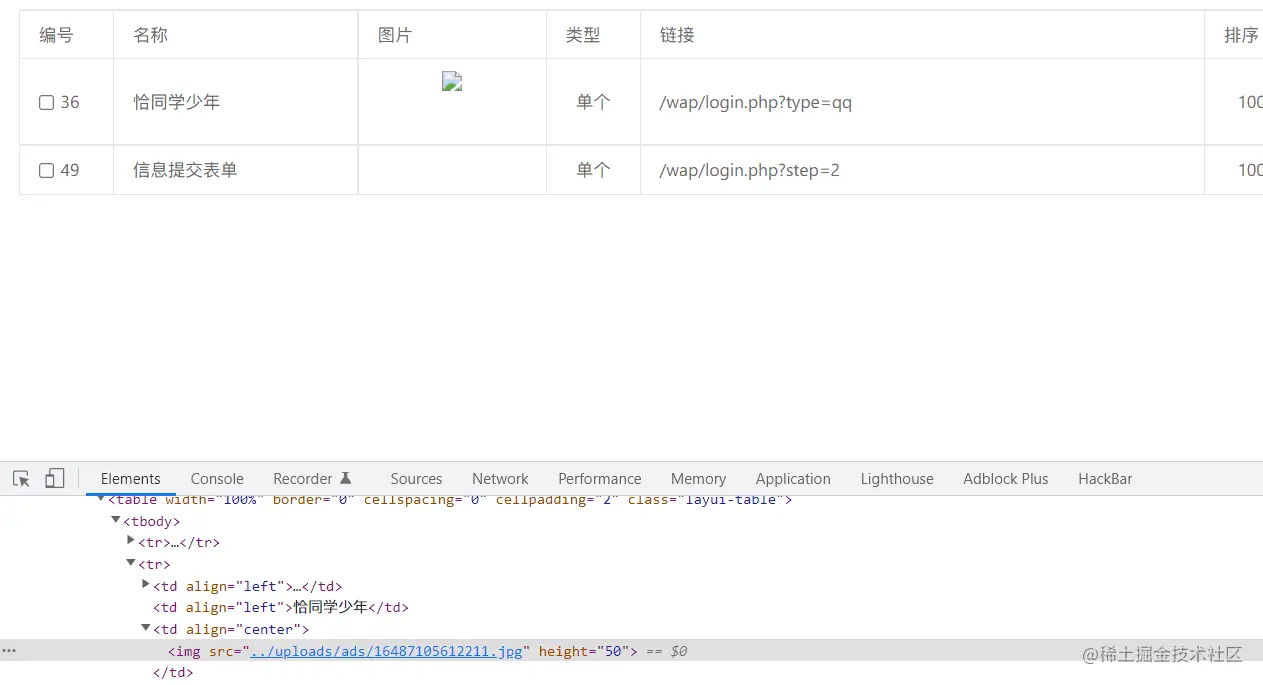Expand the collapsed tr…/tr node
1263x685 pixels.
point(131,542)
